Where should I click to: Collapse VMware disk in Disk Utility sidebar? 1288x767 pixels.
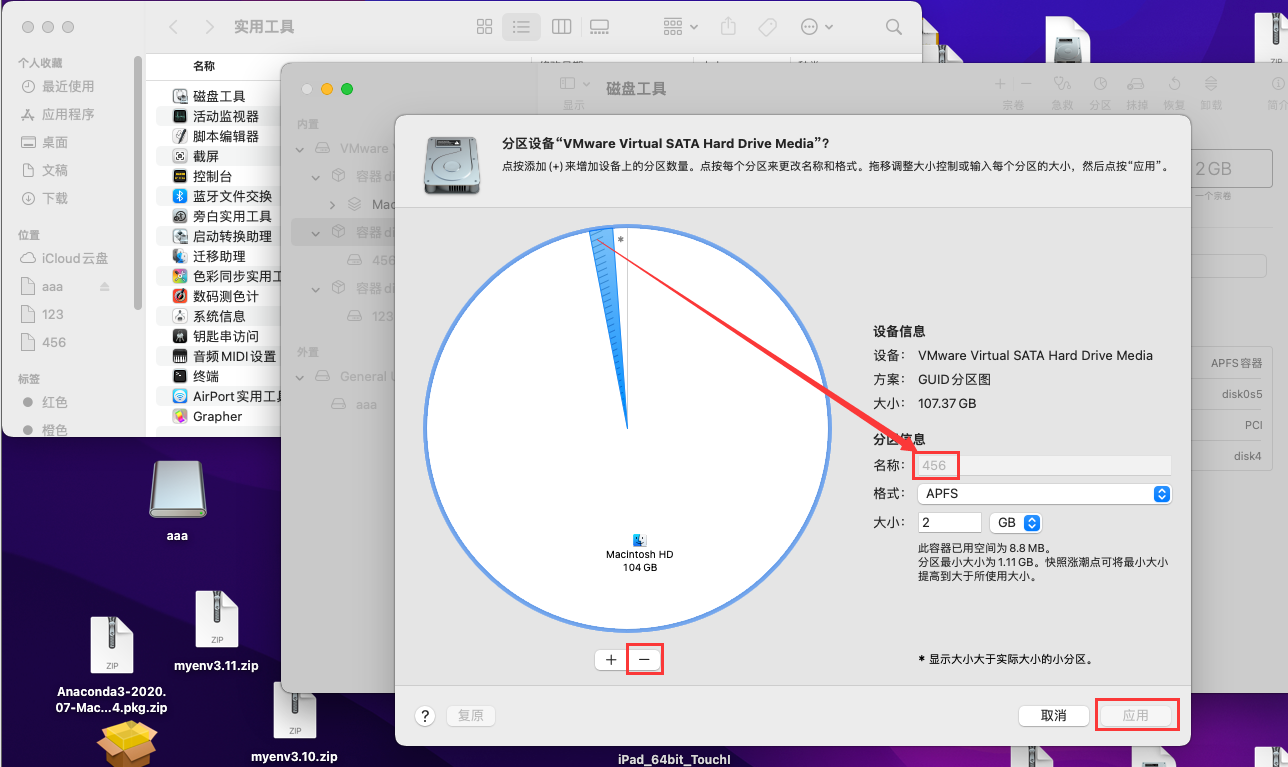pyautogui.click(x=301, y=148)
